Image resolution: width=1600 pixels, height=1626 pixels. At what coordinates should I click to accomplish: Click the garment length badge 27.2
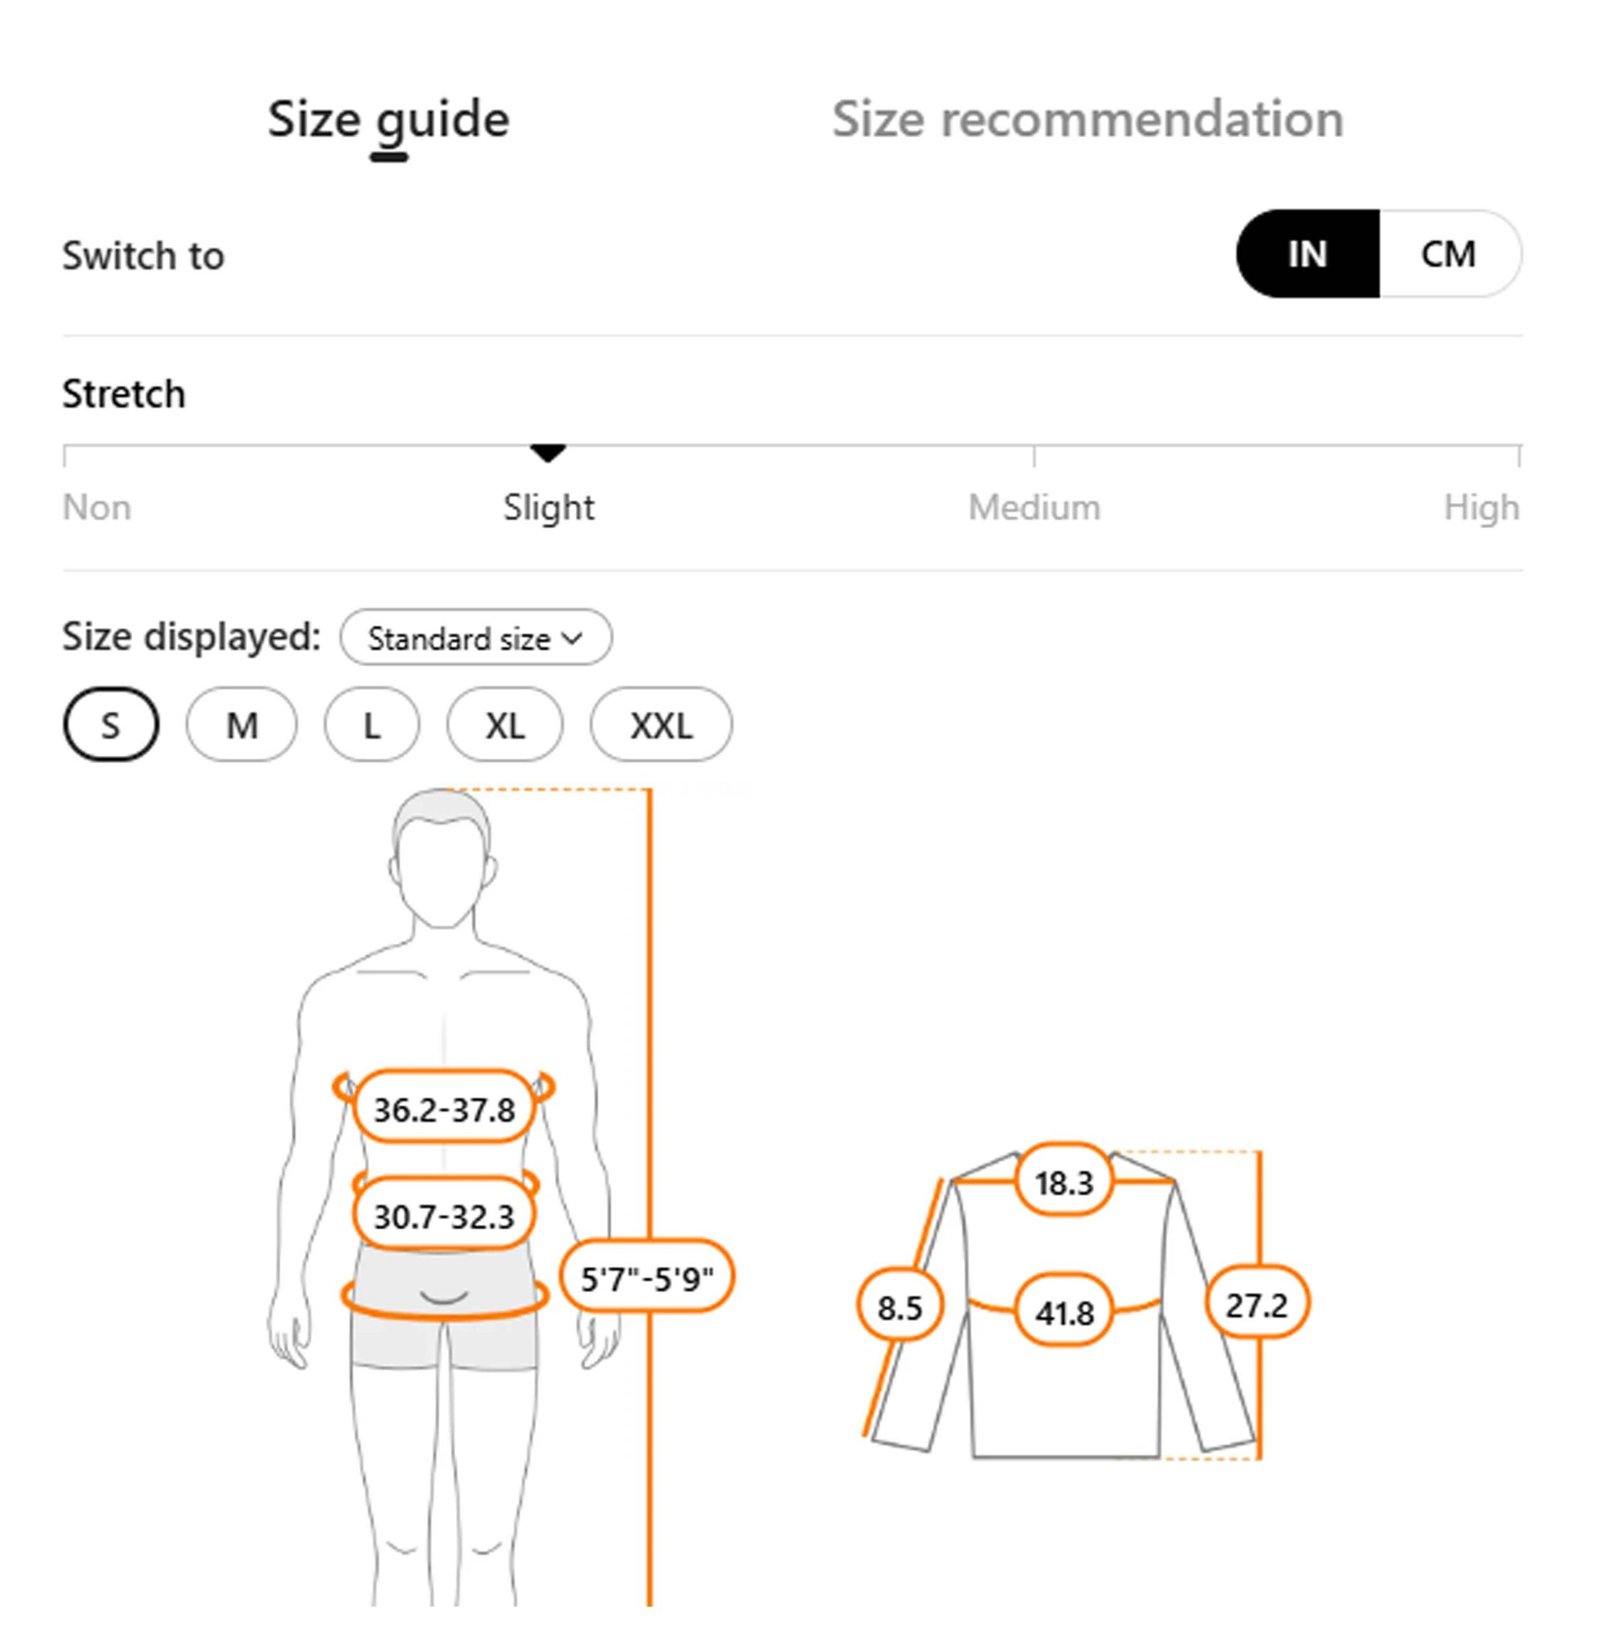(1256, 1304)
